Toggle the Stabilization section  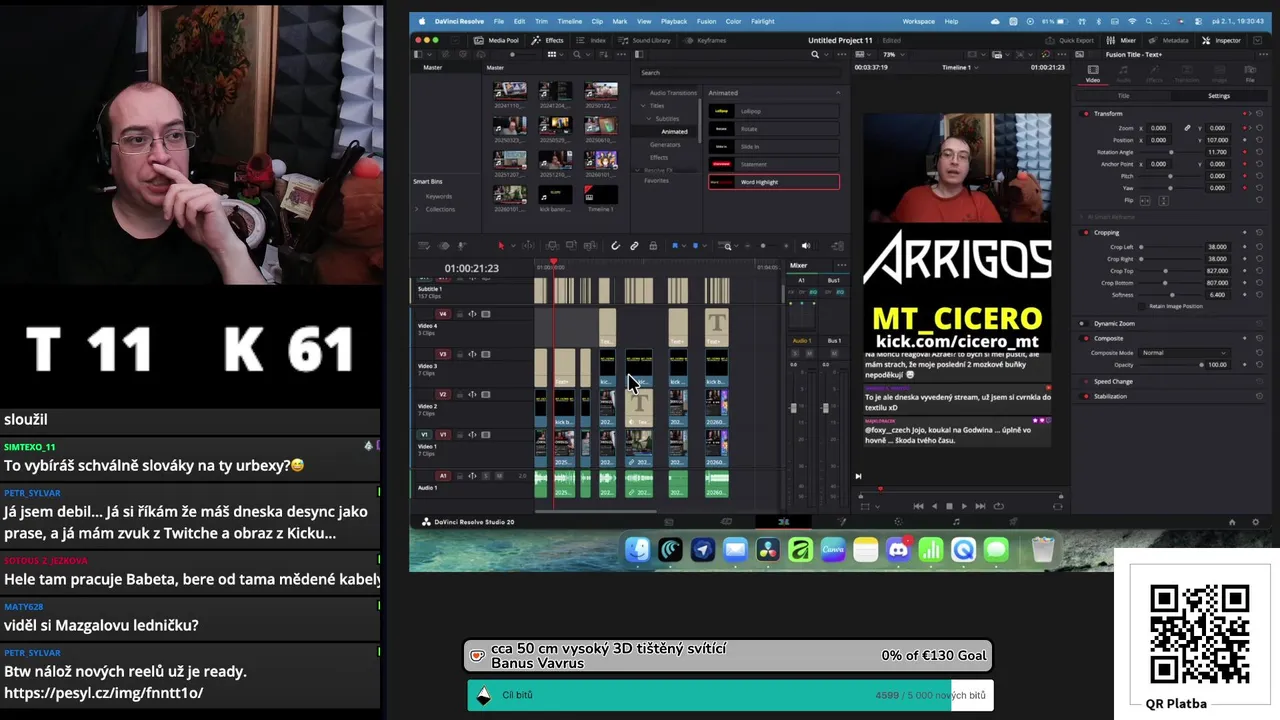click(1086, 396)
